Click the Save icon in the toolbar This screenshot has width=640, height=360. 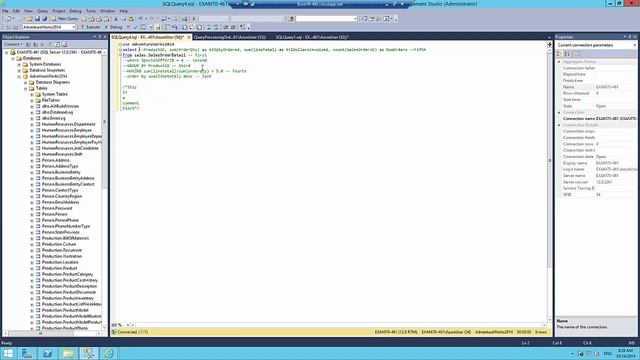point(37,19)
